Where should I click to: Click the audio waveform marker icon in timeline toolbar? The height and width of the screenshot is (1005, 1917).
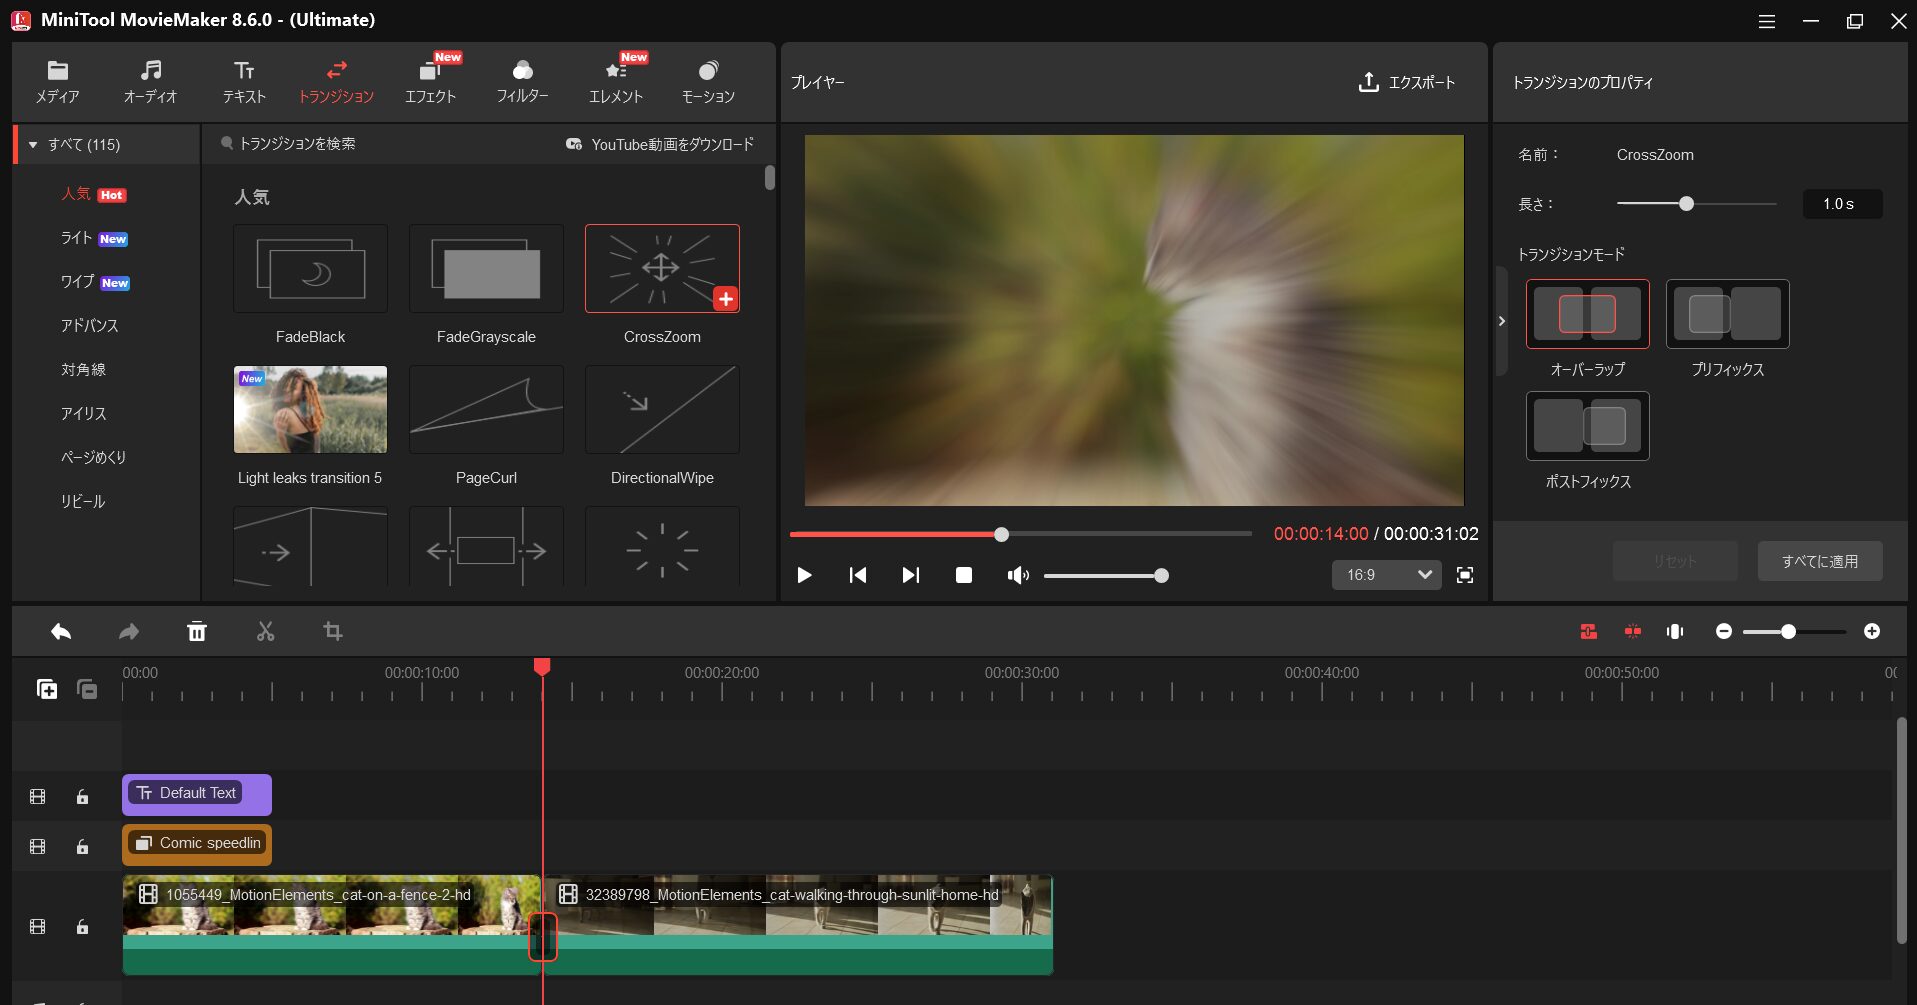tap(1675, 632)
